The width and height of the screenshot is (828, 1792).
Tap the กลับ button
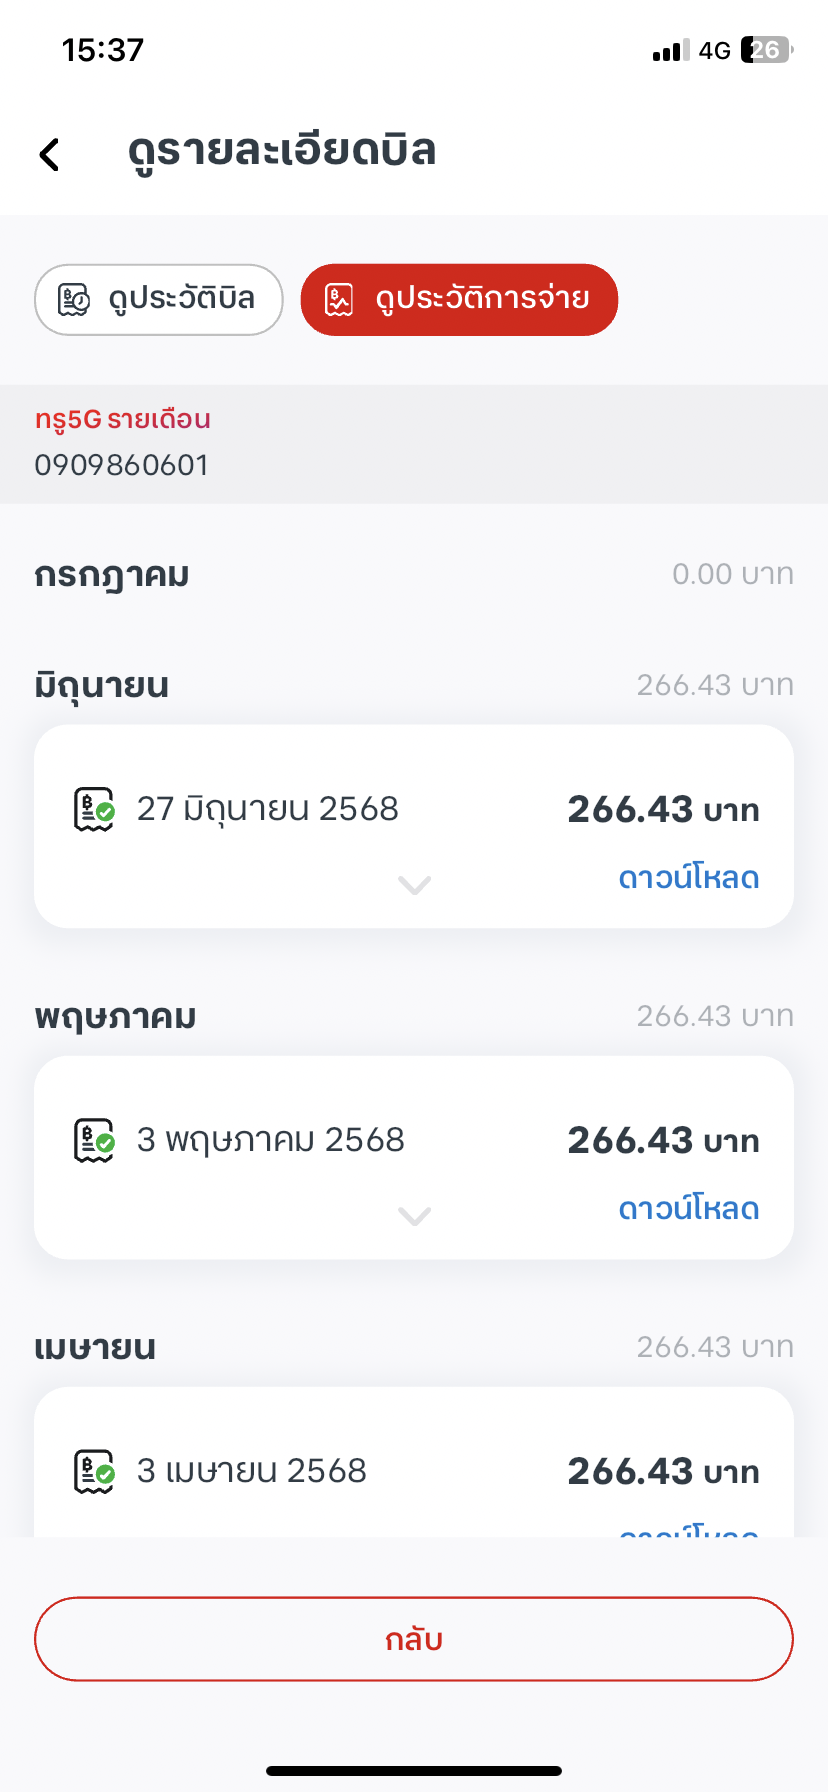[x=414, y=1639]
